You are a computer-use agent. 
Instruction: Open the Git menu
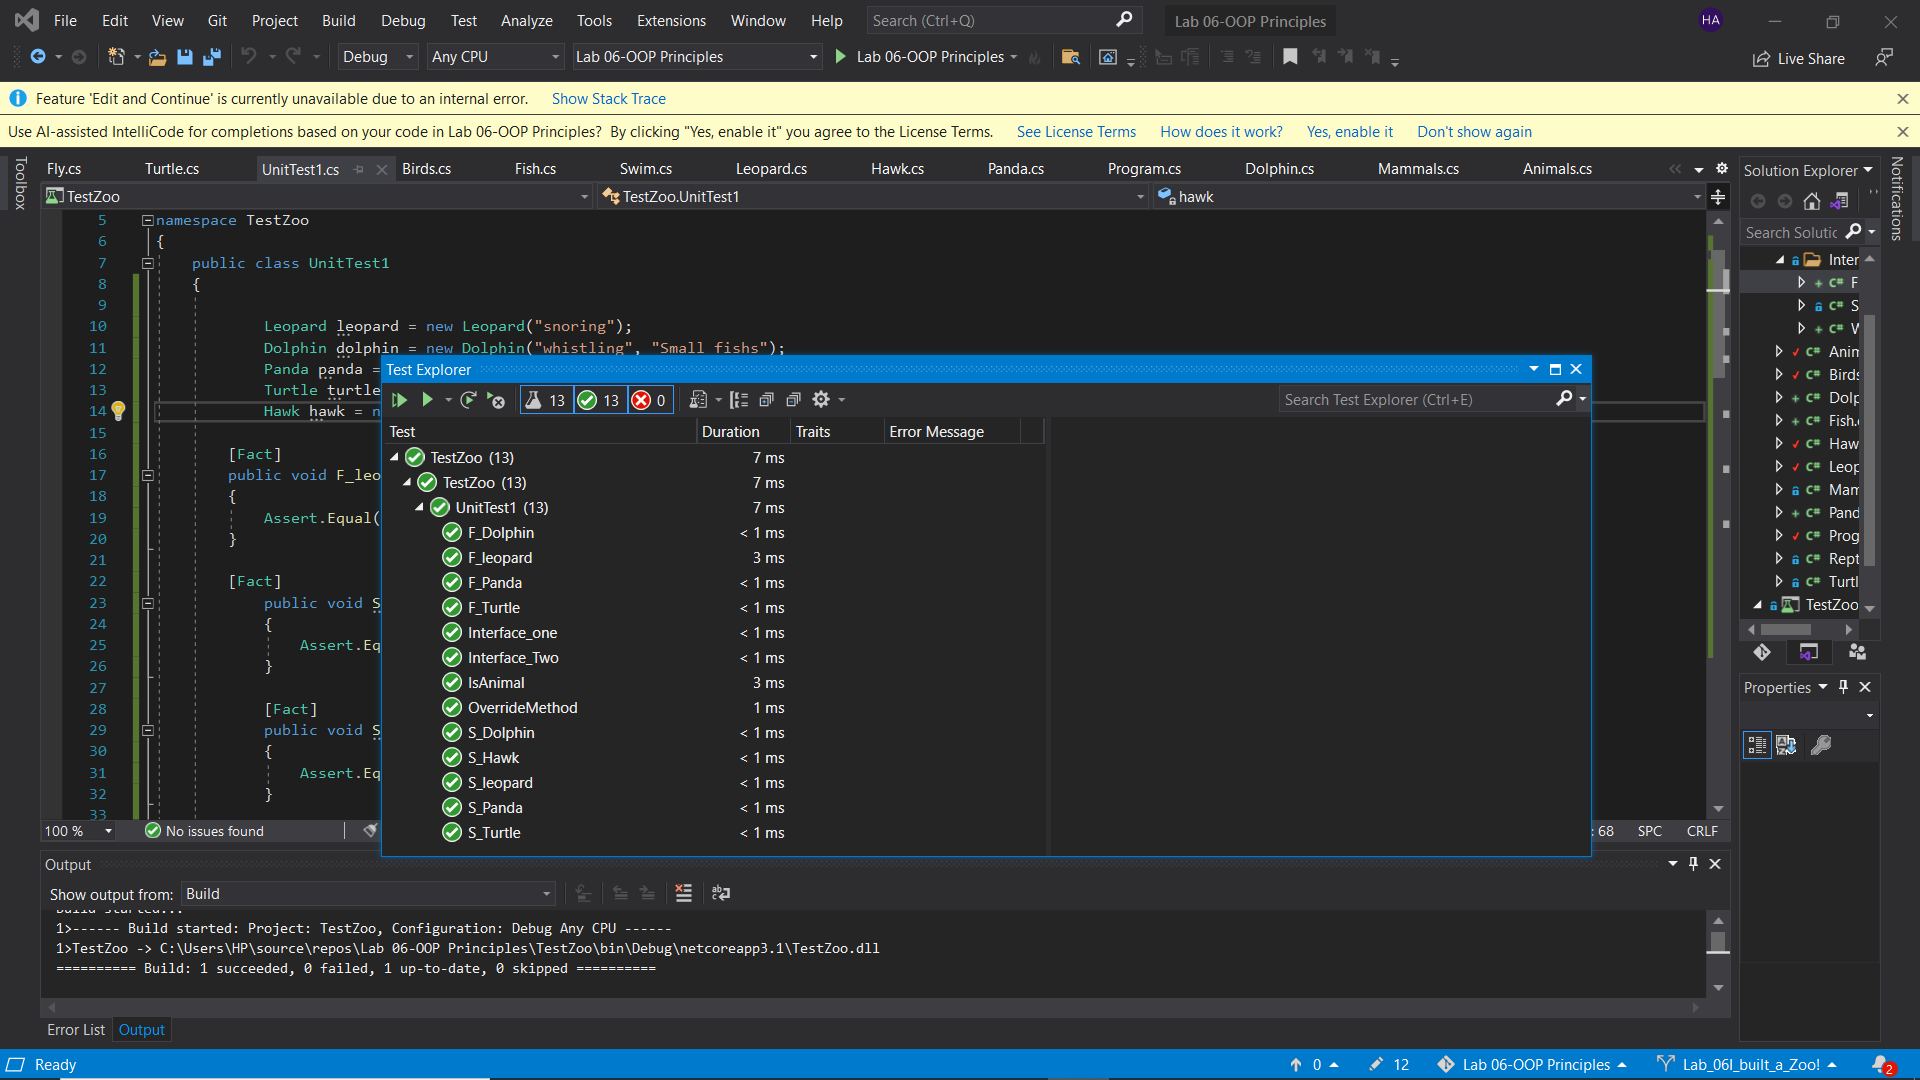pyautogui.click(x=217, y=20)
